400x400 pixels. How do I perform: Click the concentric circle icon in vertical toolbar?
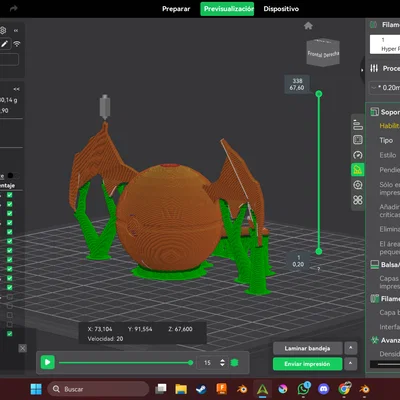pos(358,185)
